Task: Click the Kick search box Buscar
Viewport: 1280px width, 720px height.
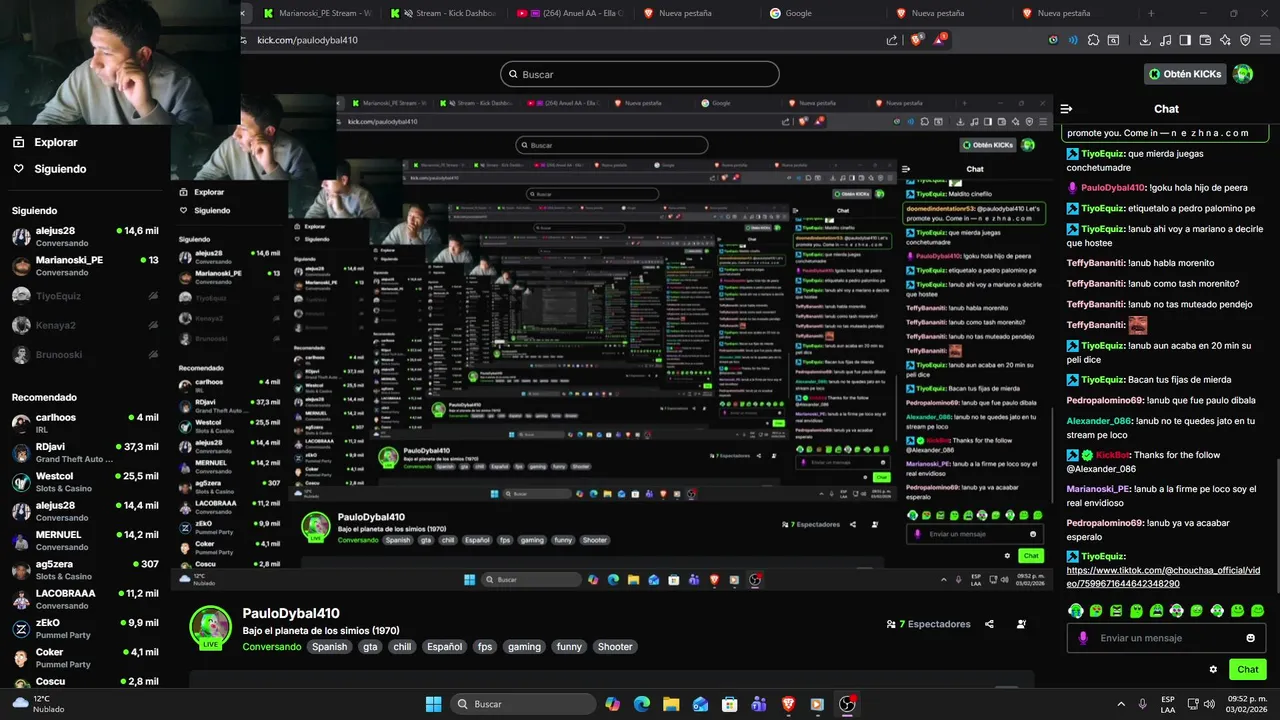Action: (640, 74)
